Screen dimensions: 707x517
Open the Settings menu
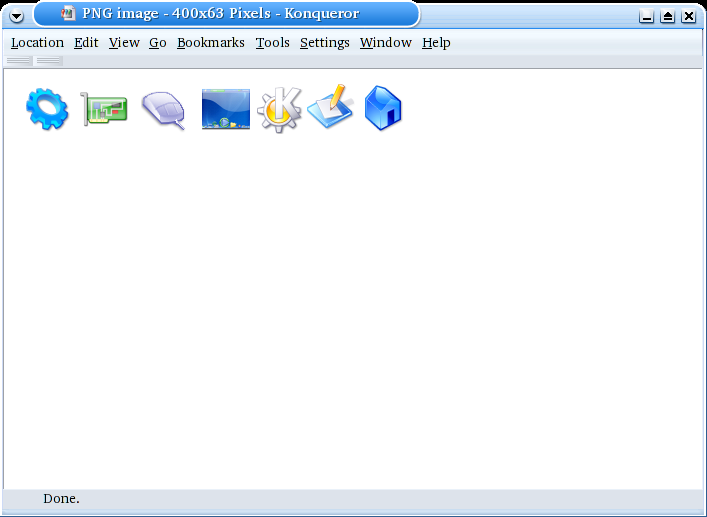pyautogui.click(x=325, y=43)
